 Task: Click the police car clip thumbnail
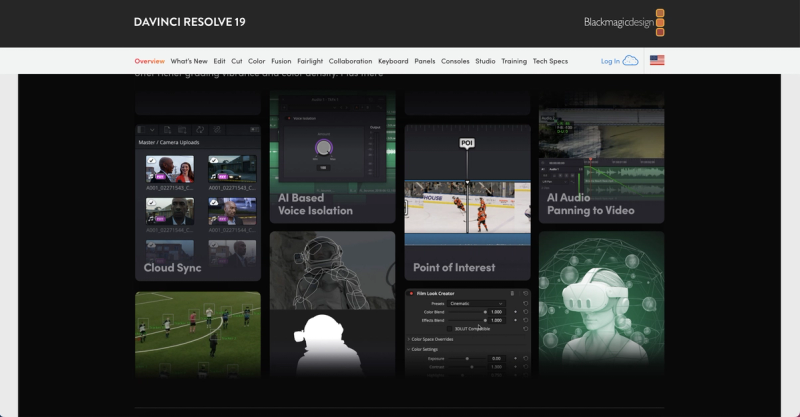pos(232,169)
